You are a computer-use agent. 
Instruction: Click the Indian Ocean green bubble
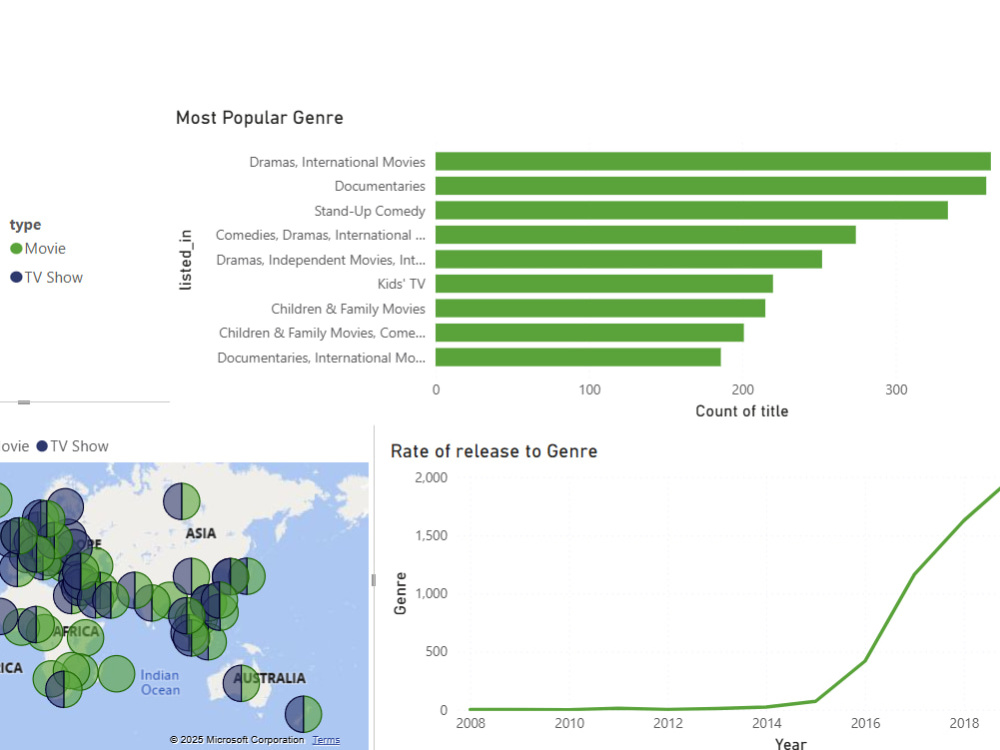click(117, 673)
